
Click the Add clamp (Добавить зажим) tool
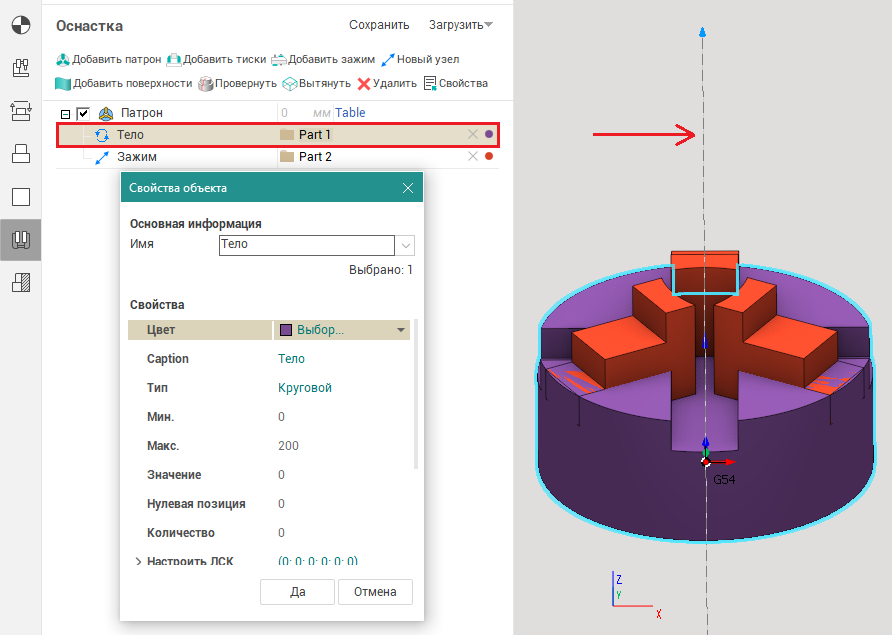(279, 59)
